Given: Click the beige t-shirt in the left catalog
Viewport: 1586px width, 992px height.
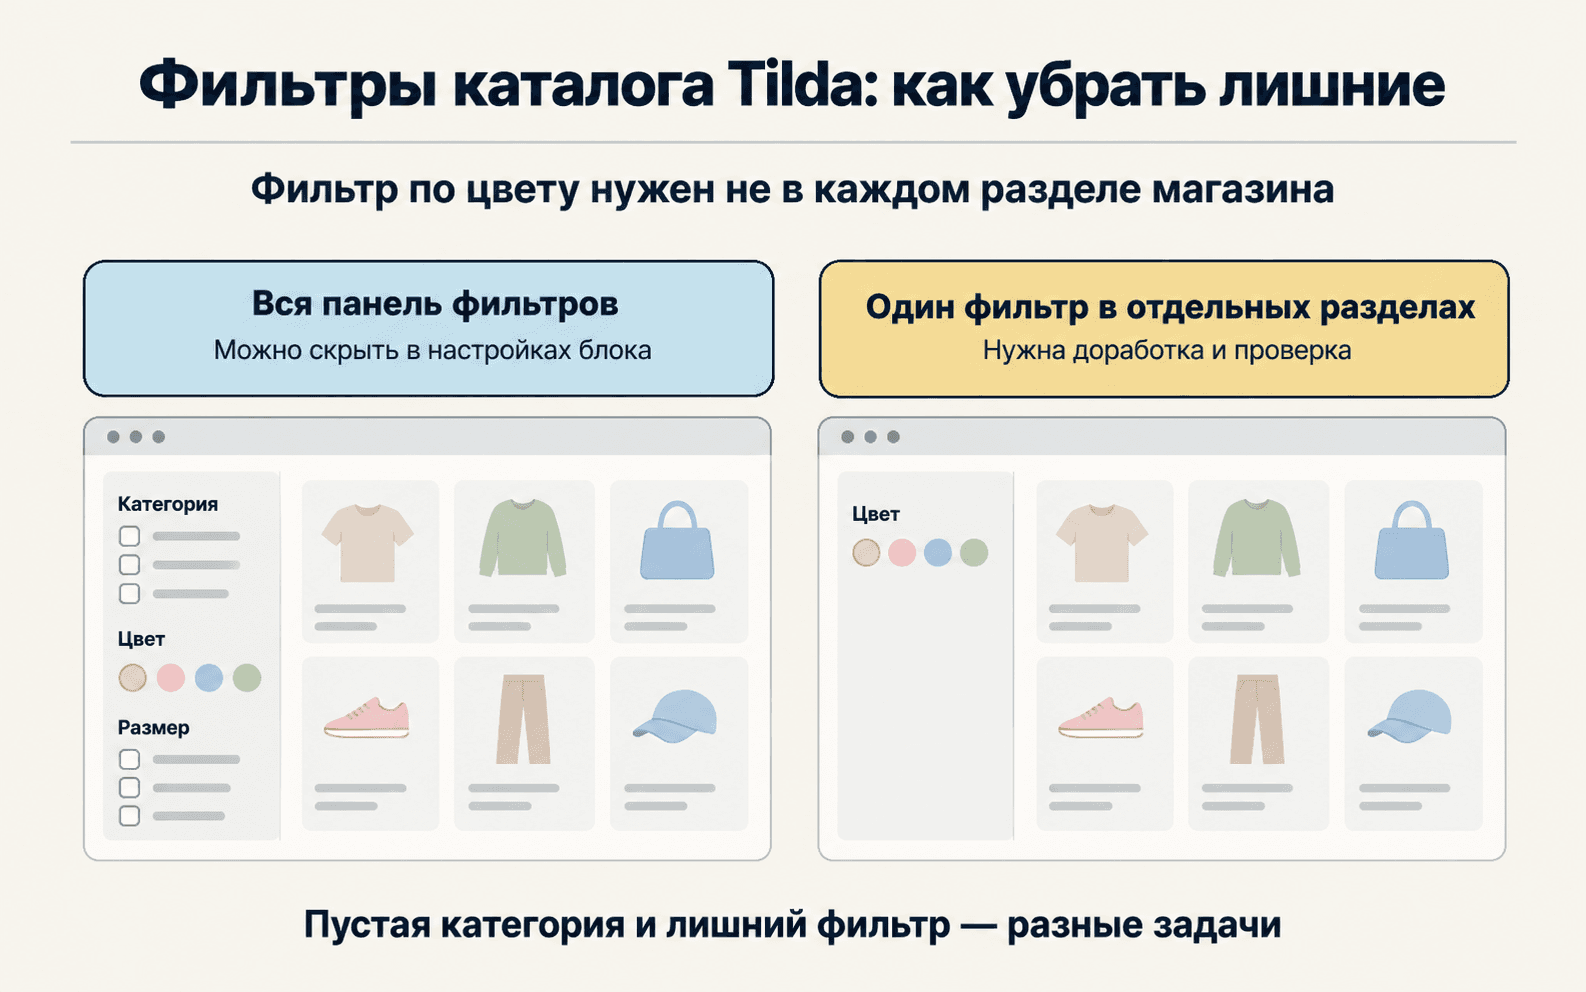Looking at the screenshot, I should coord(368,543).
